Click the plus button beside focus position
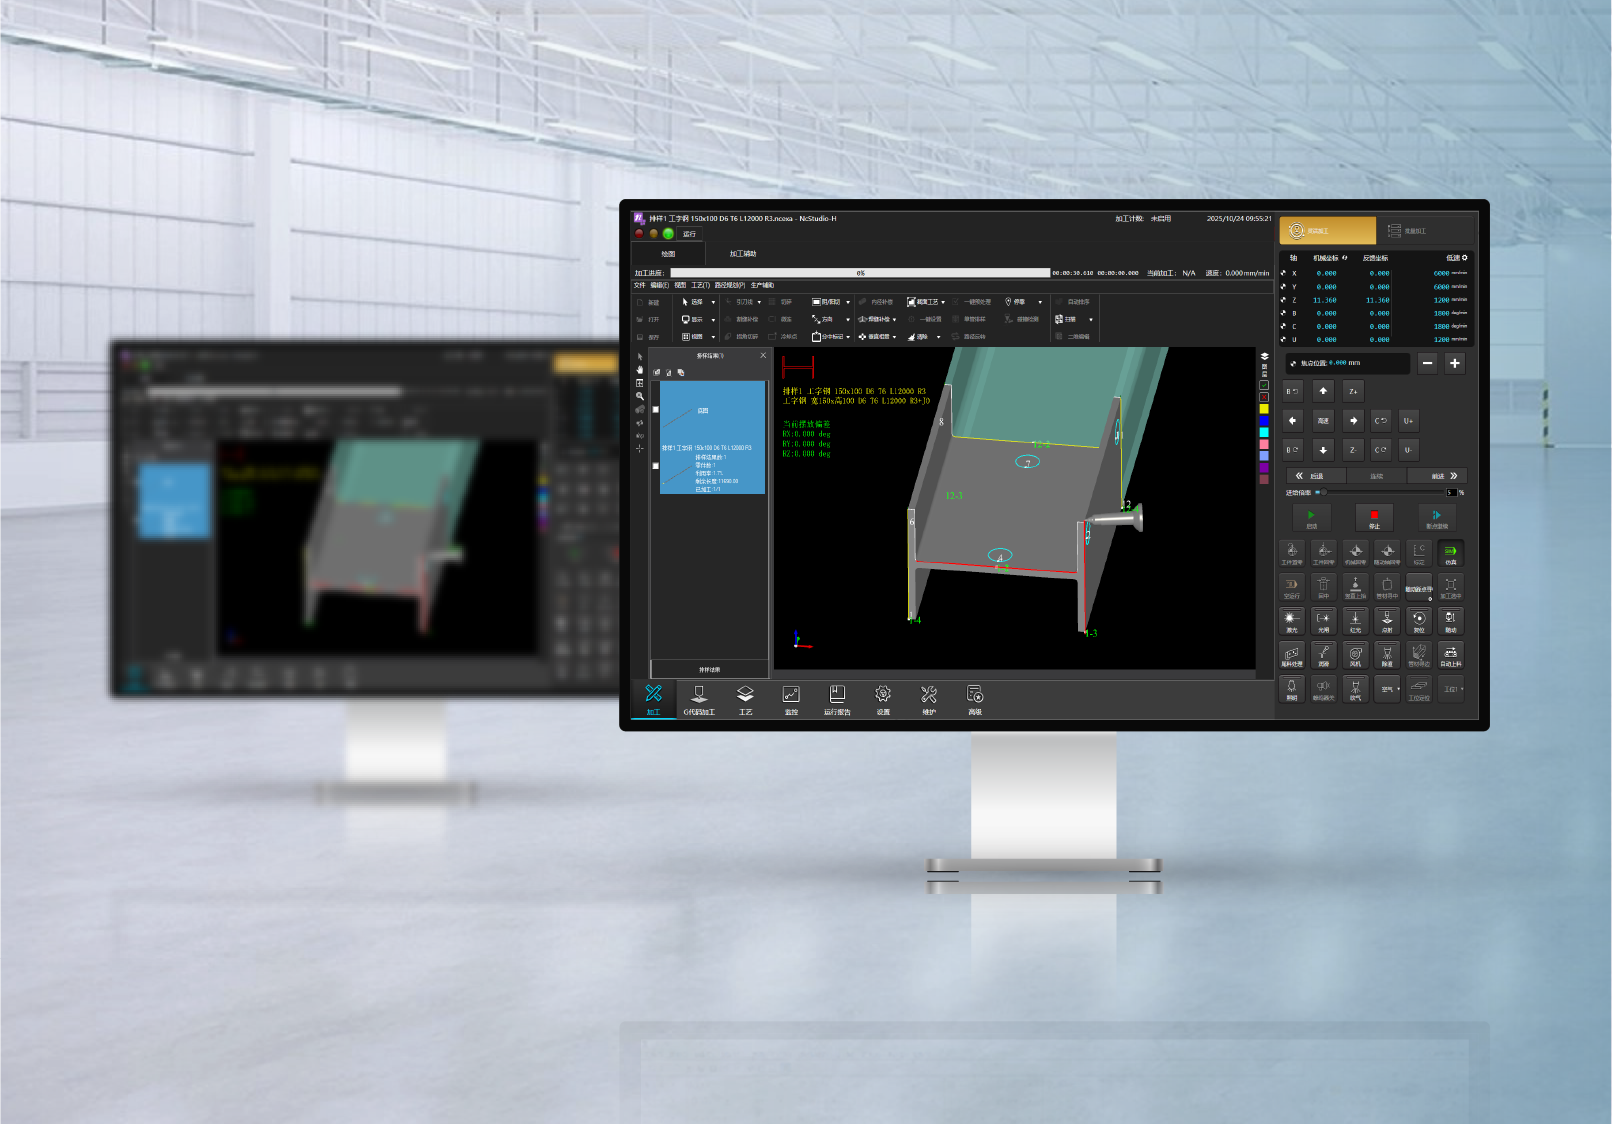Screen dimensions: 1612x1124 1454,363
